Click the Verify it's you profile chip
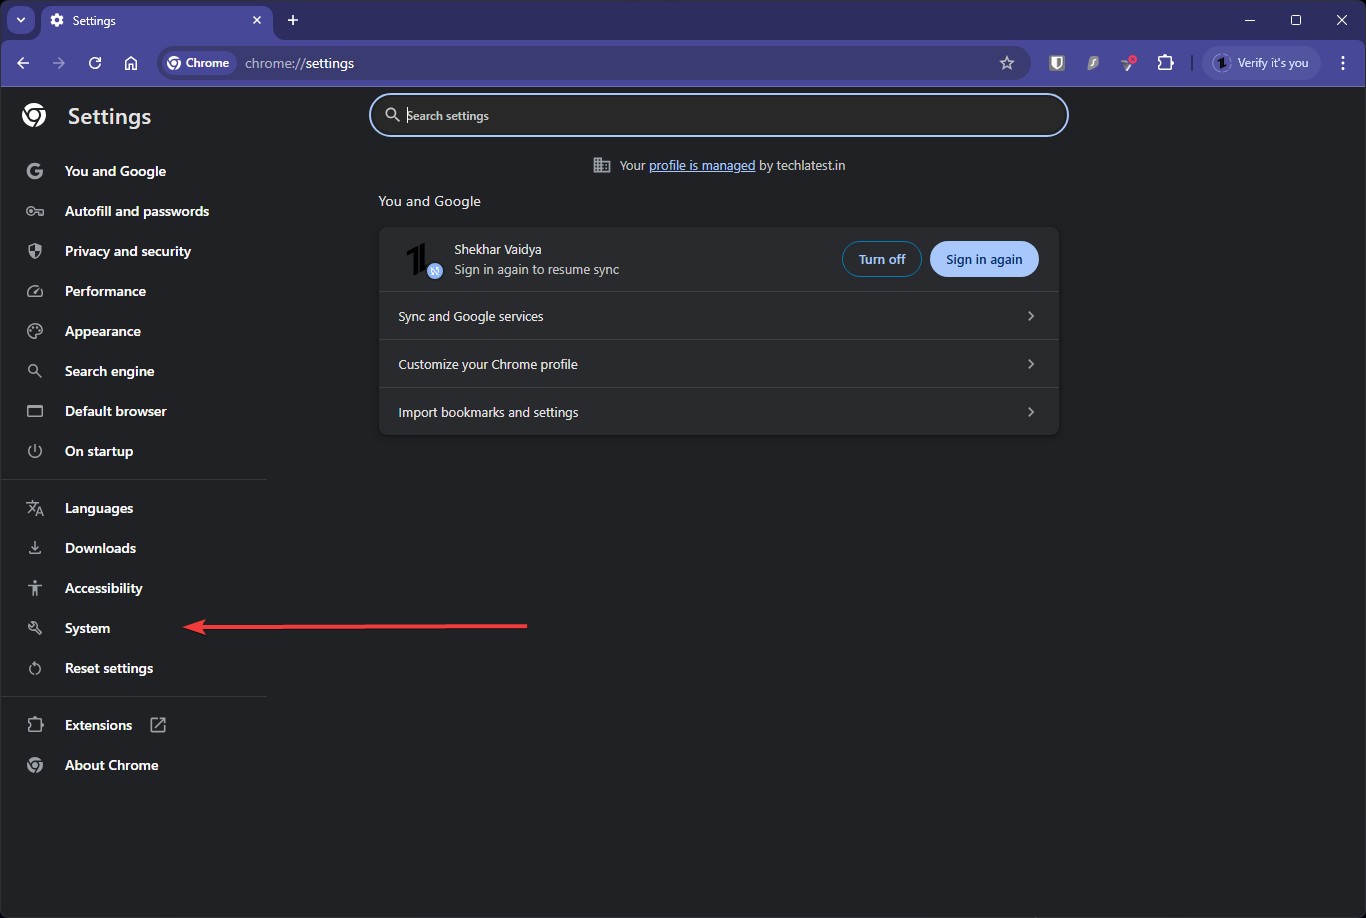The image size is (1366, 918). 1261,62
